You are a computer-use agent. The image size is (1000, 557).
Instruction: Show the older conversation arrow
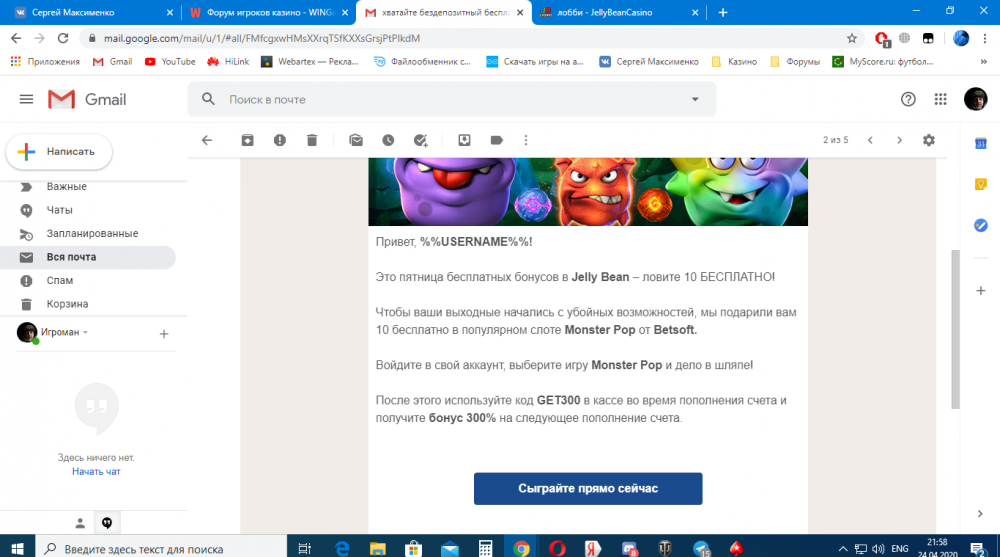coord(899,140)
